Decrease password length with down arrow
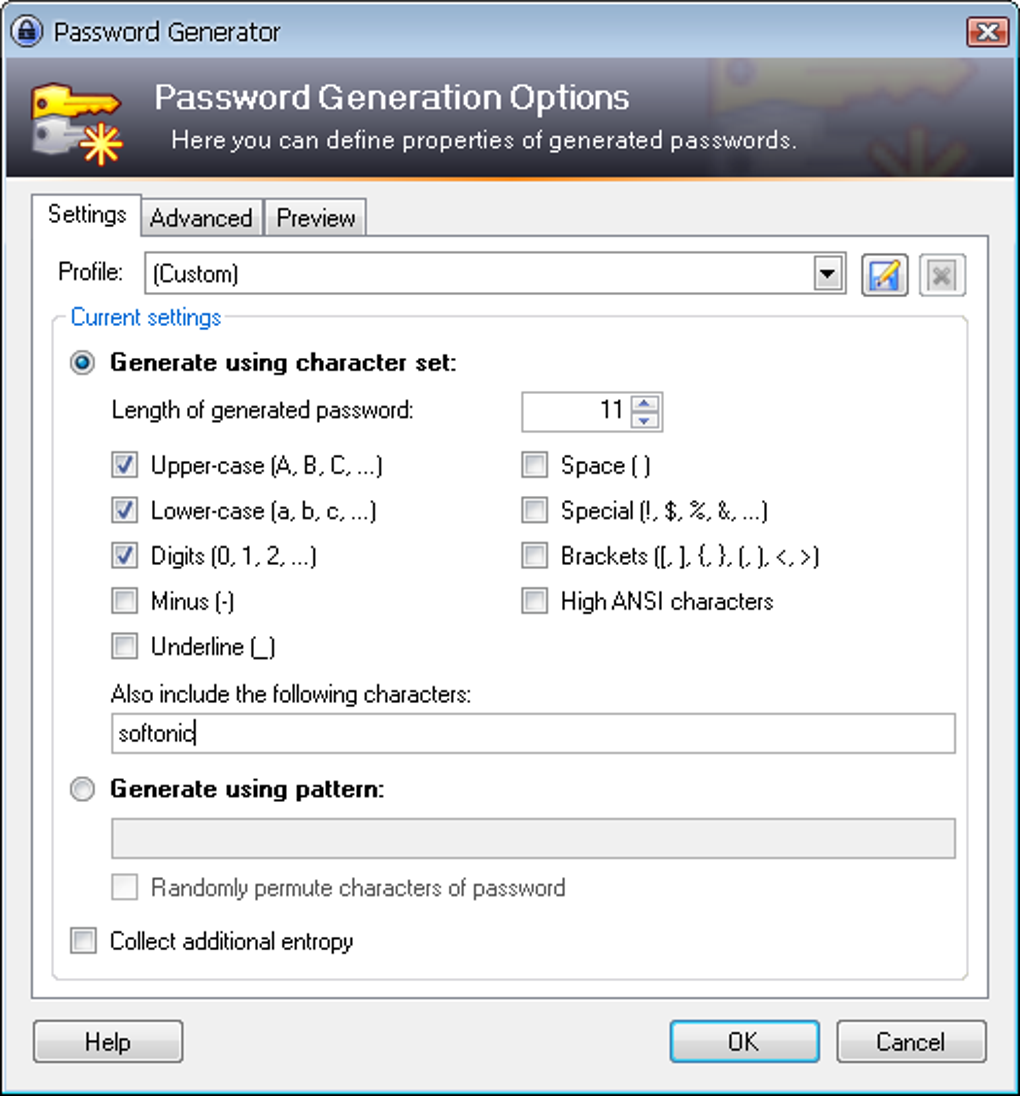Viewport: 1020px width, 1096px height. tap(646, 420)
